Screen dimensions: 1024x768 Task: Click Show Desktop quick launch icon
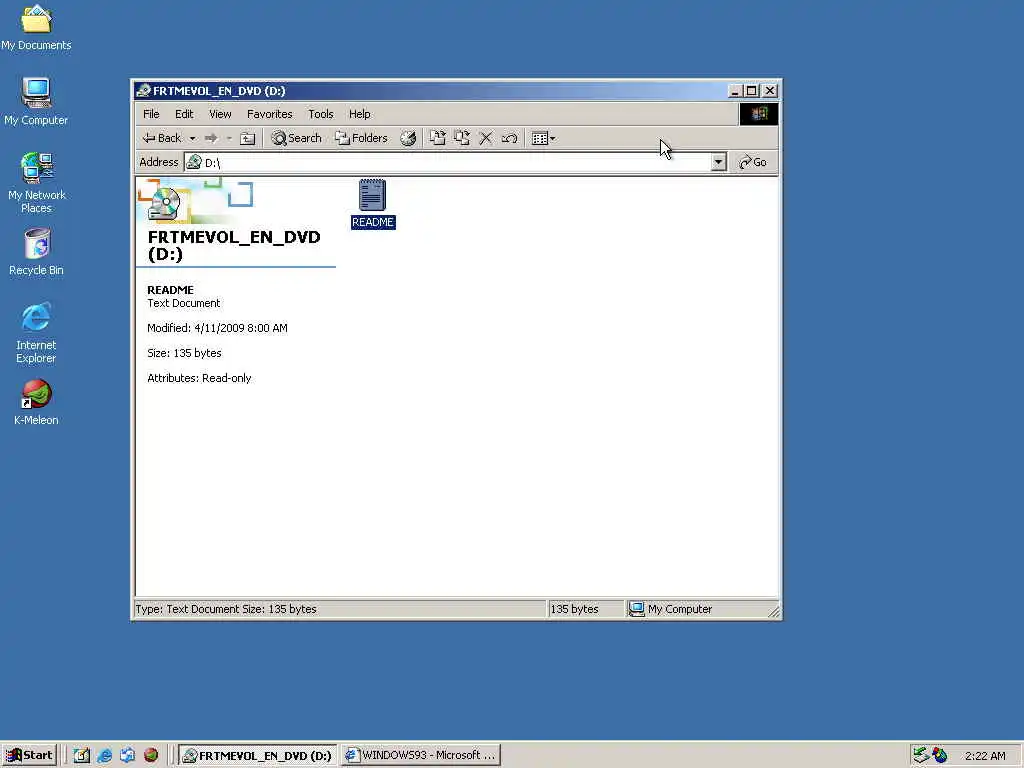(x=82, y=756)
